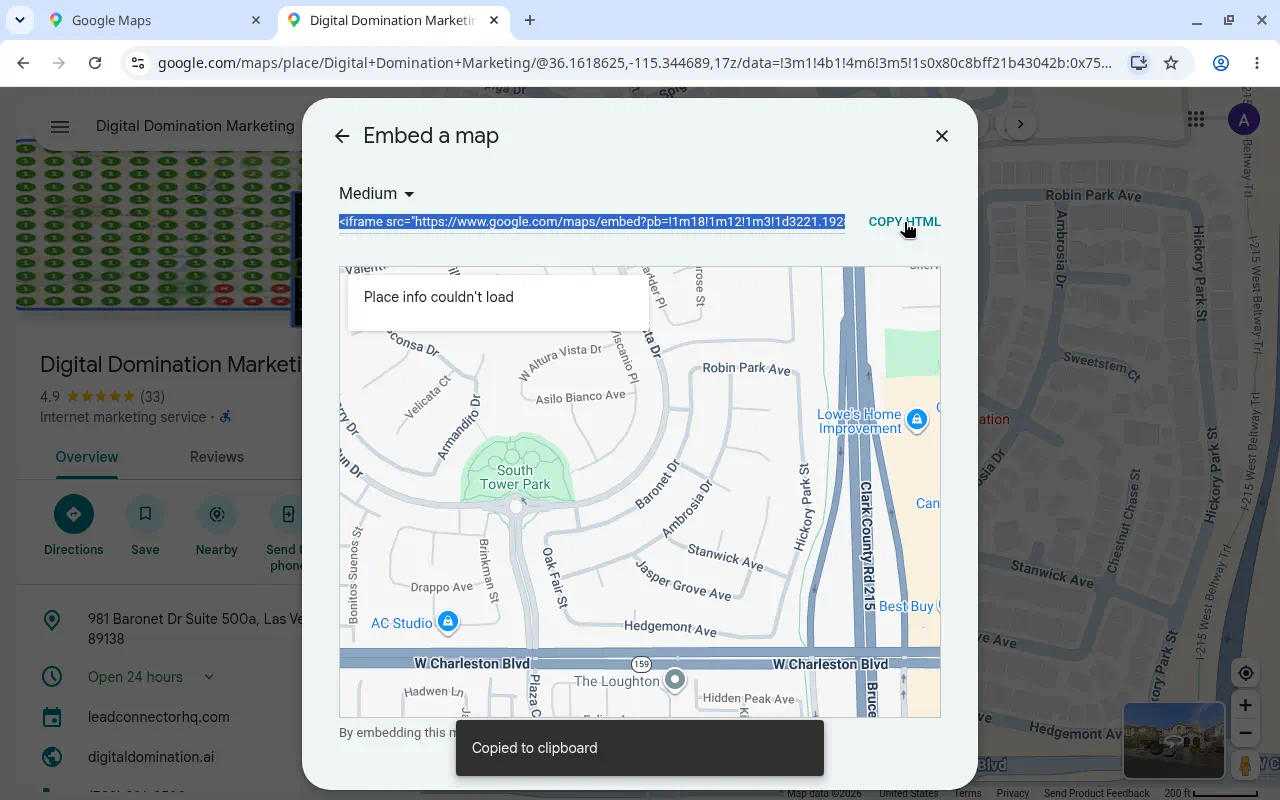The width and height of the screenshot is (1280, 800).
Task: Select the iframe embed code field
Action: point(592,222)
